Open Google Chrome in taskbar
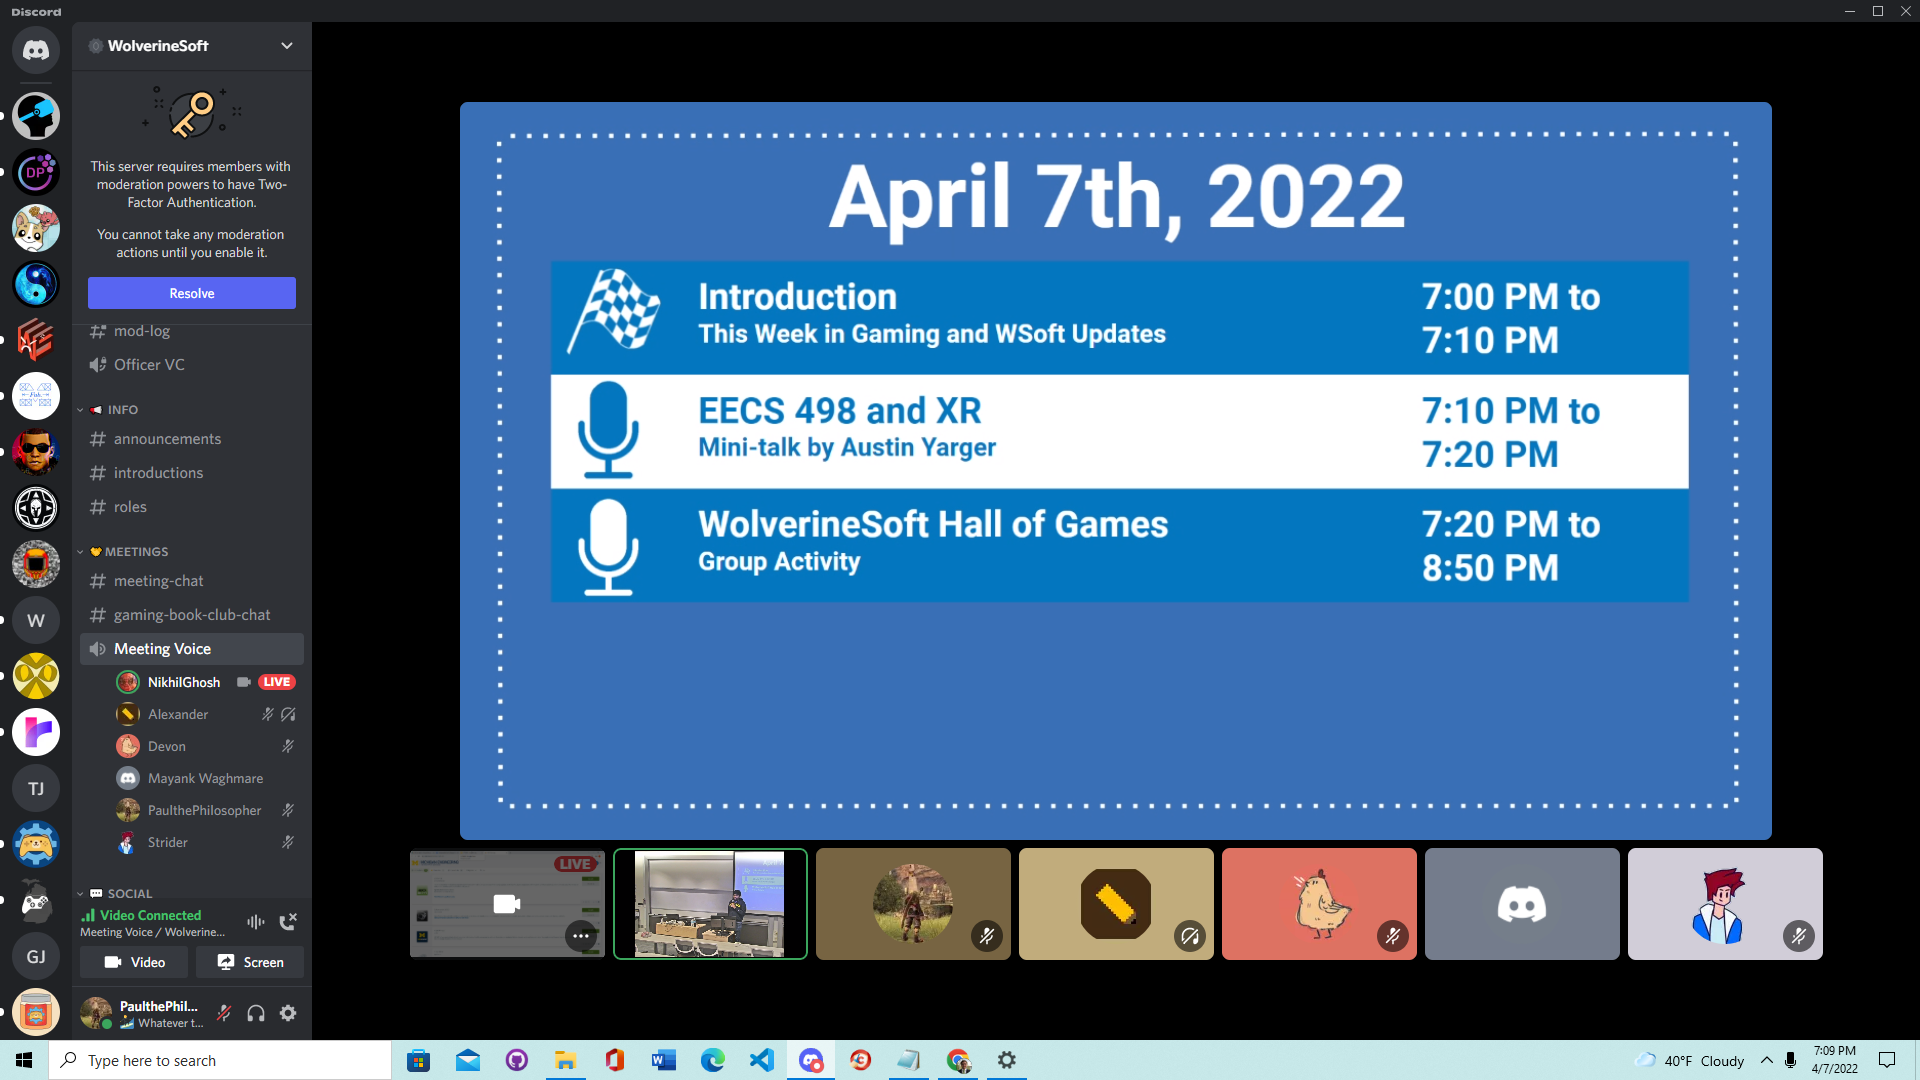This screenshot has width=1920, height=1080. [x=957, y=1060]
